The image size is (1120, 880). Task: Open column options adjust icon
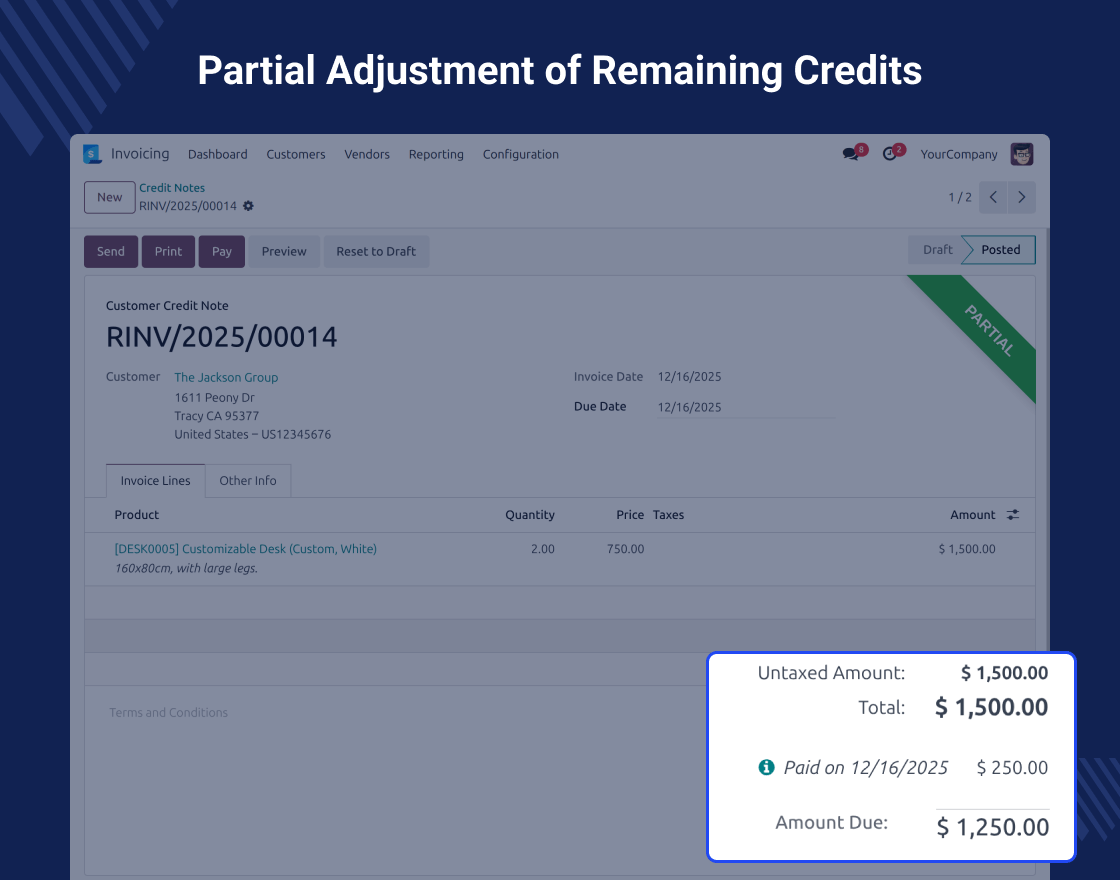(x=1013, y=515)
